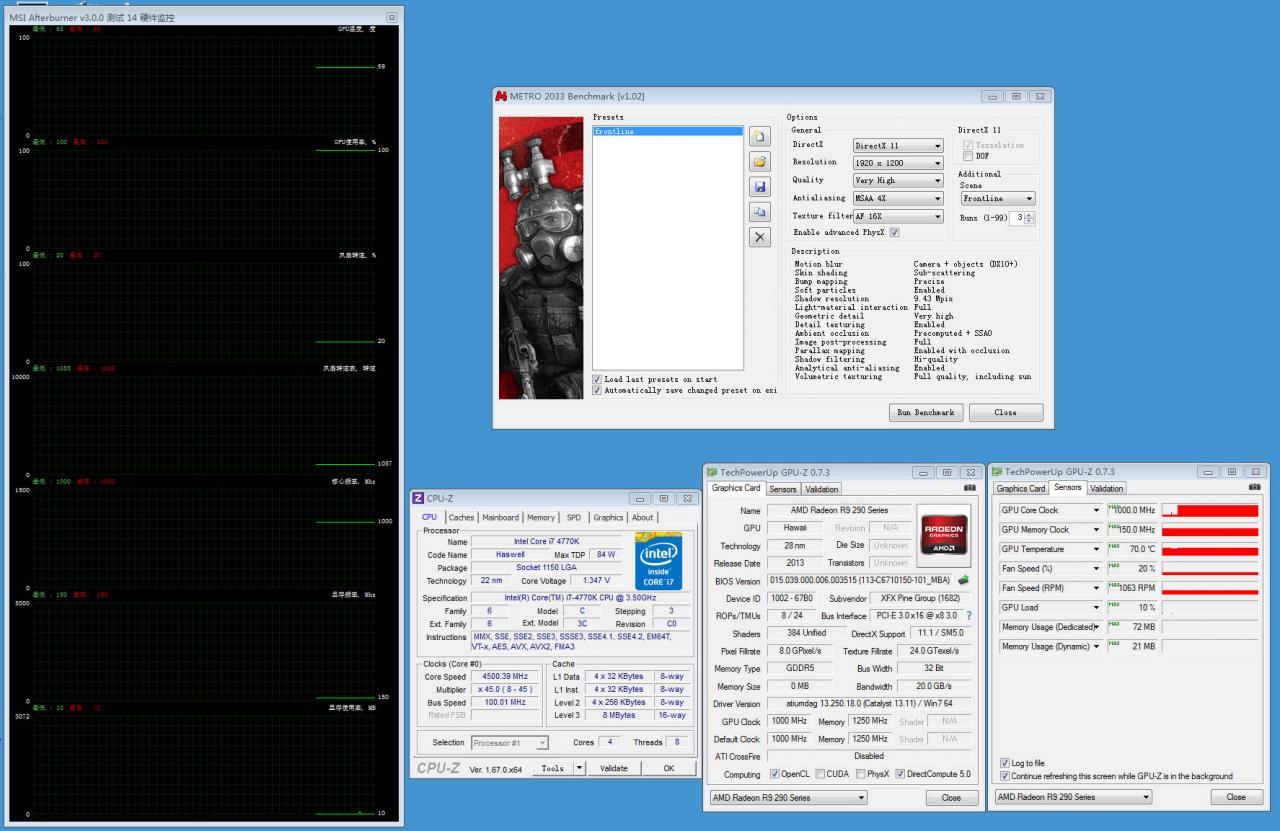Open the Scene Frontline dropdown
Image resolution: width=1280 pixels, height=831 pixels.
pos(998,198)
